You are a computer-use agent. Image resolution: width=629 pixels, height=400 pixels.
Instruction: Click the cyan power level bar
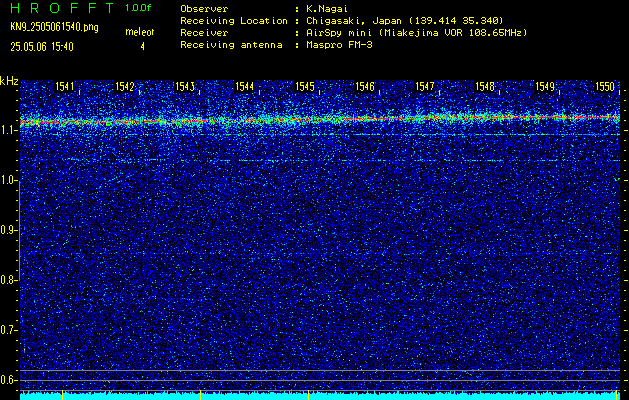pyautogui.click(x=320, y=396)
